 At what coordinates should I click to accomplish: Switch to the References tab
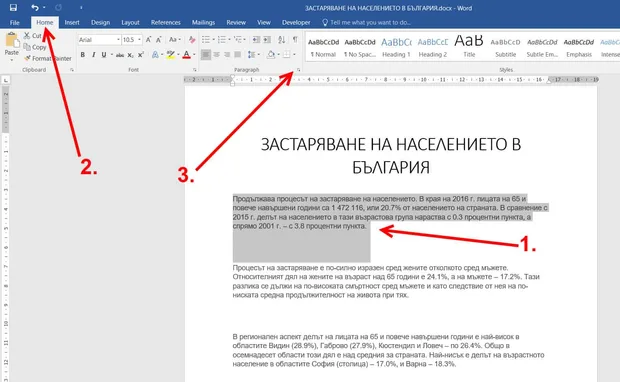[166, 23]
